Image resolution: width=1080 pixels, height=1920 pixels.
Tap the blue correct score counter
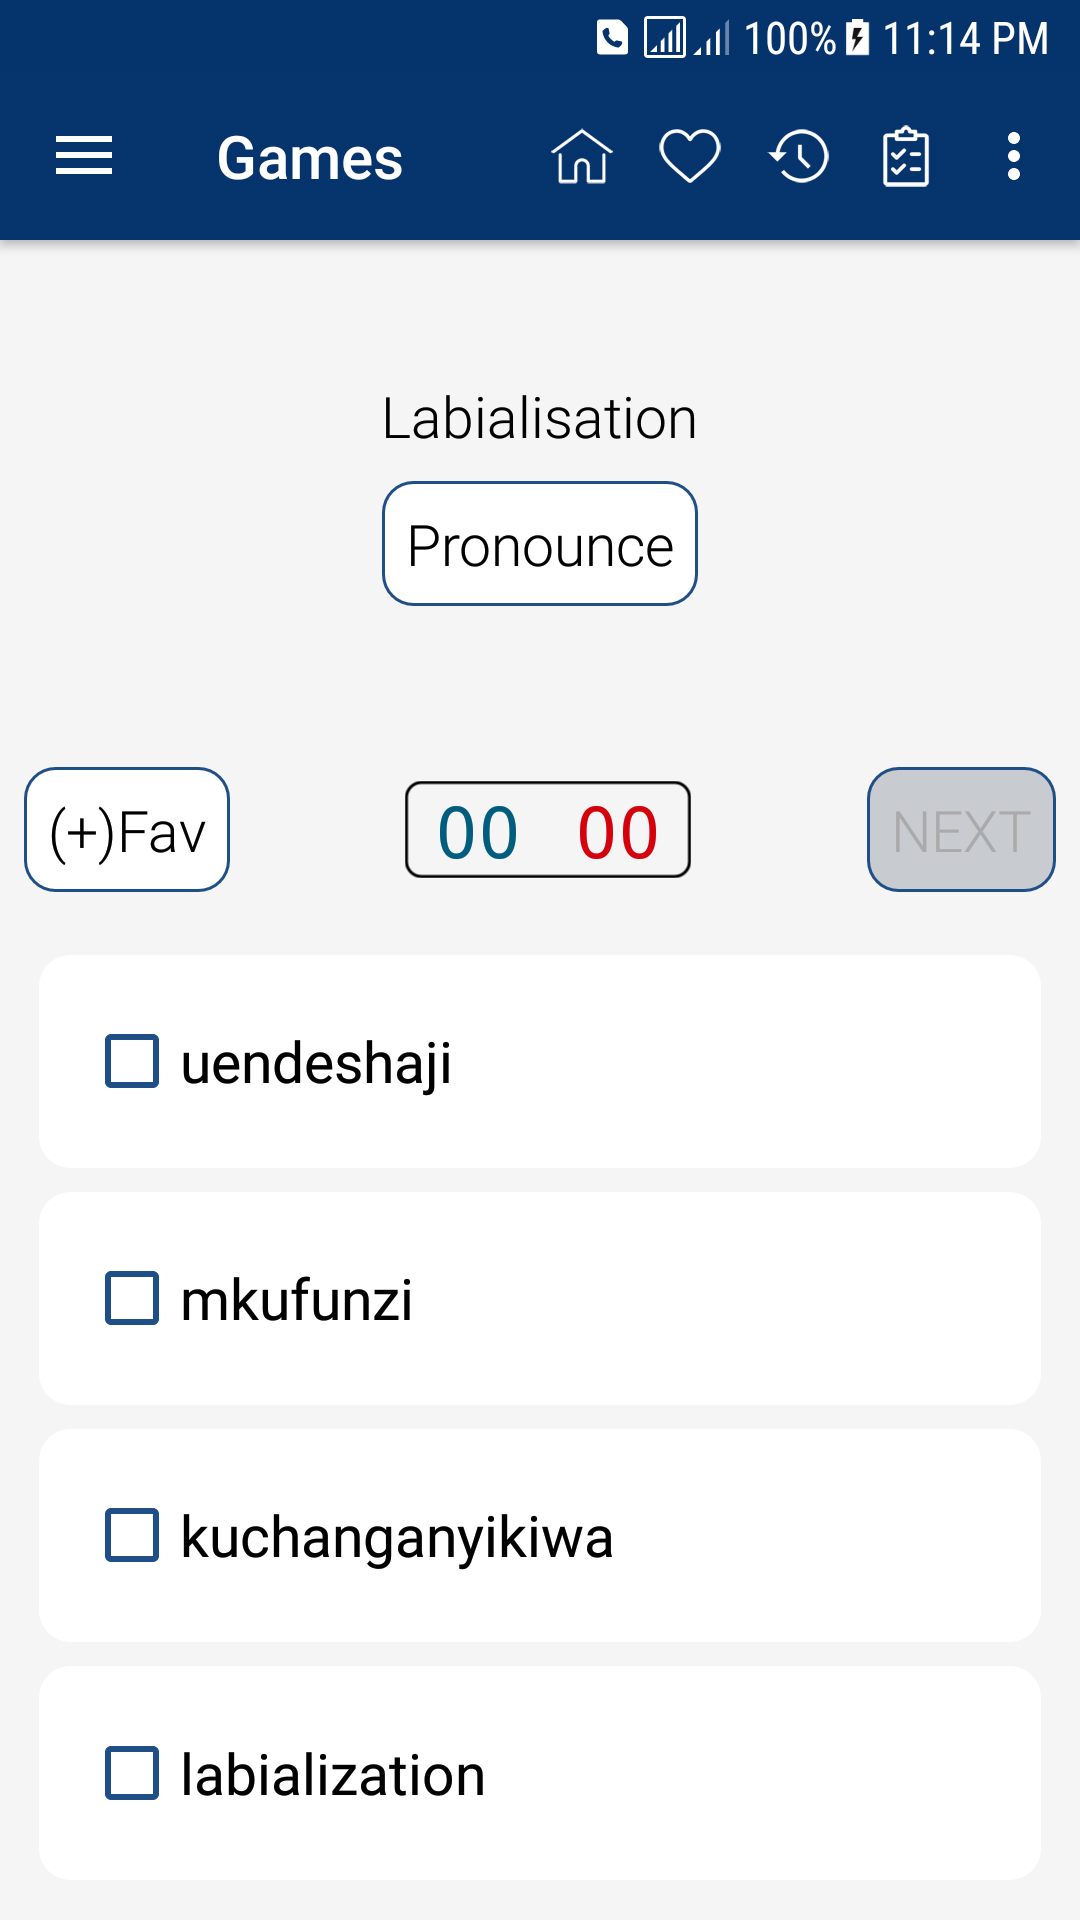coord(478,832)
